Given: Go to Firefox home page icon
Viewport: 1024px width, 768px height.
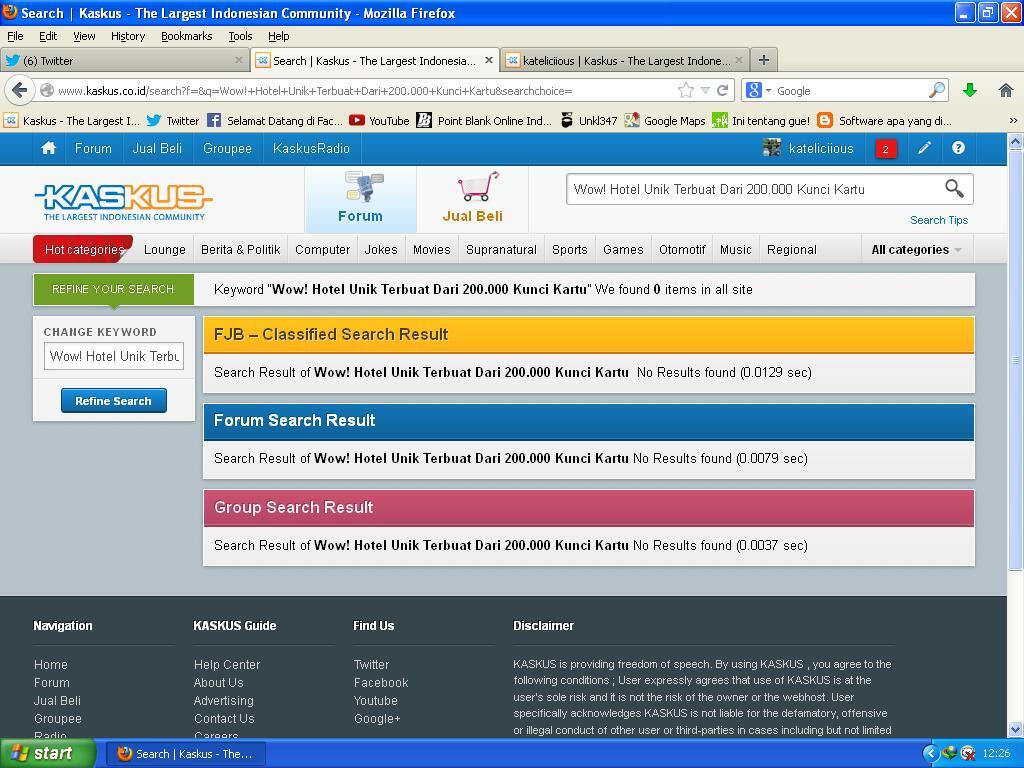Looking at the screenshot, I should 1006,90.
